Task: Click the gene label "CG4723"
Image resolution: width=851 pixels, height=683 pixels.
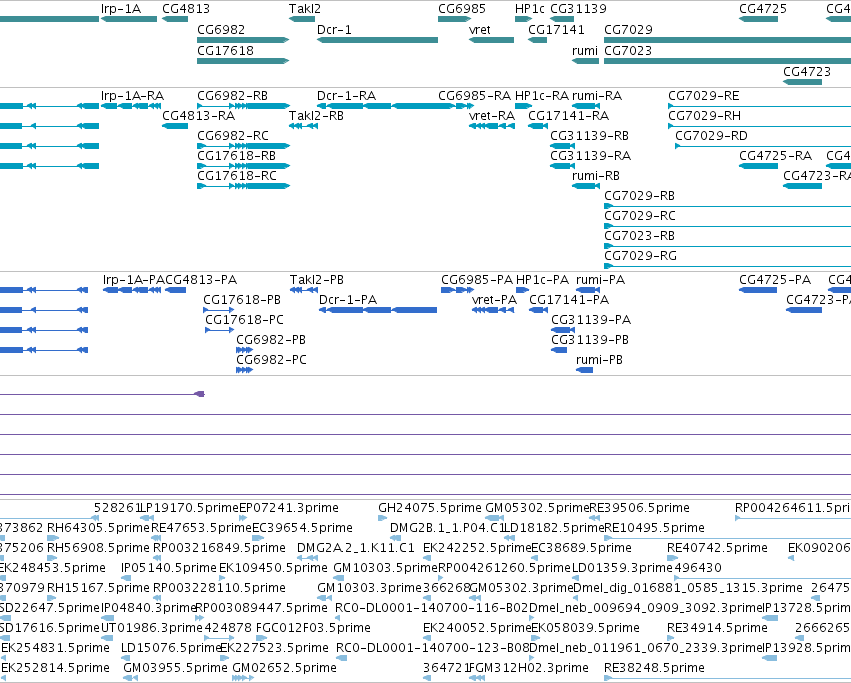Action: [x=806, y=72]
